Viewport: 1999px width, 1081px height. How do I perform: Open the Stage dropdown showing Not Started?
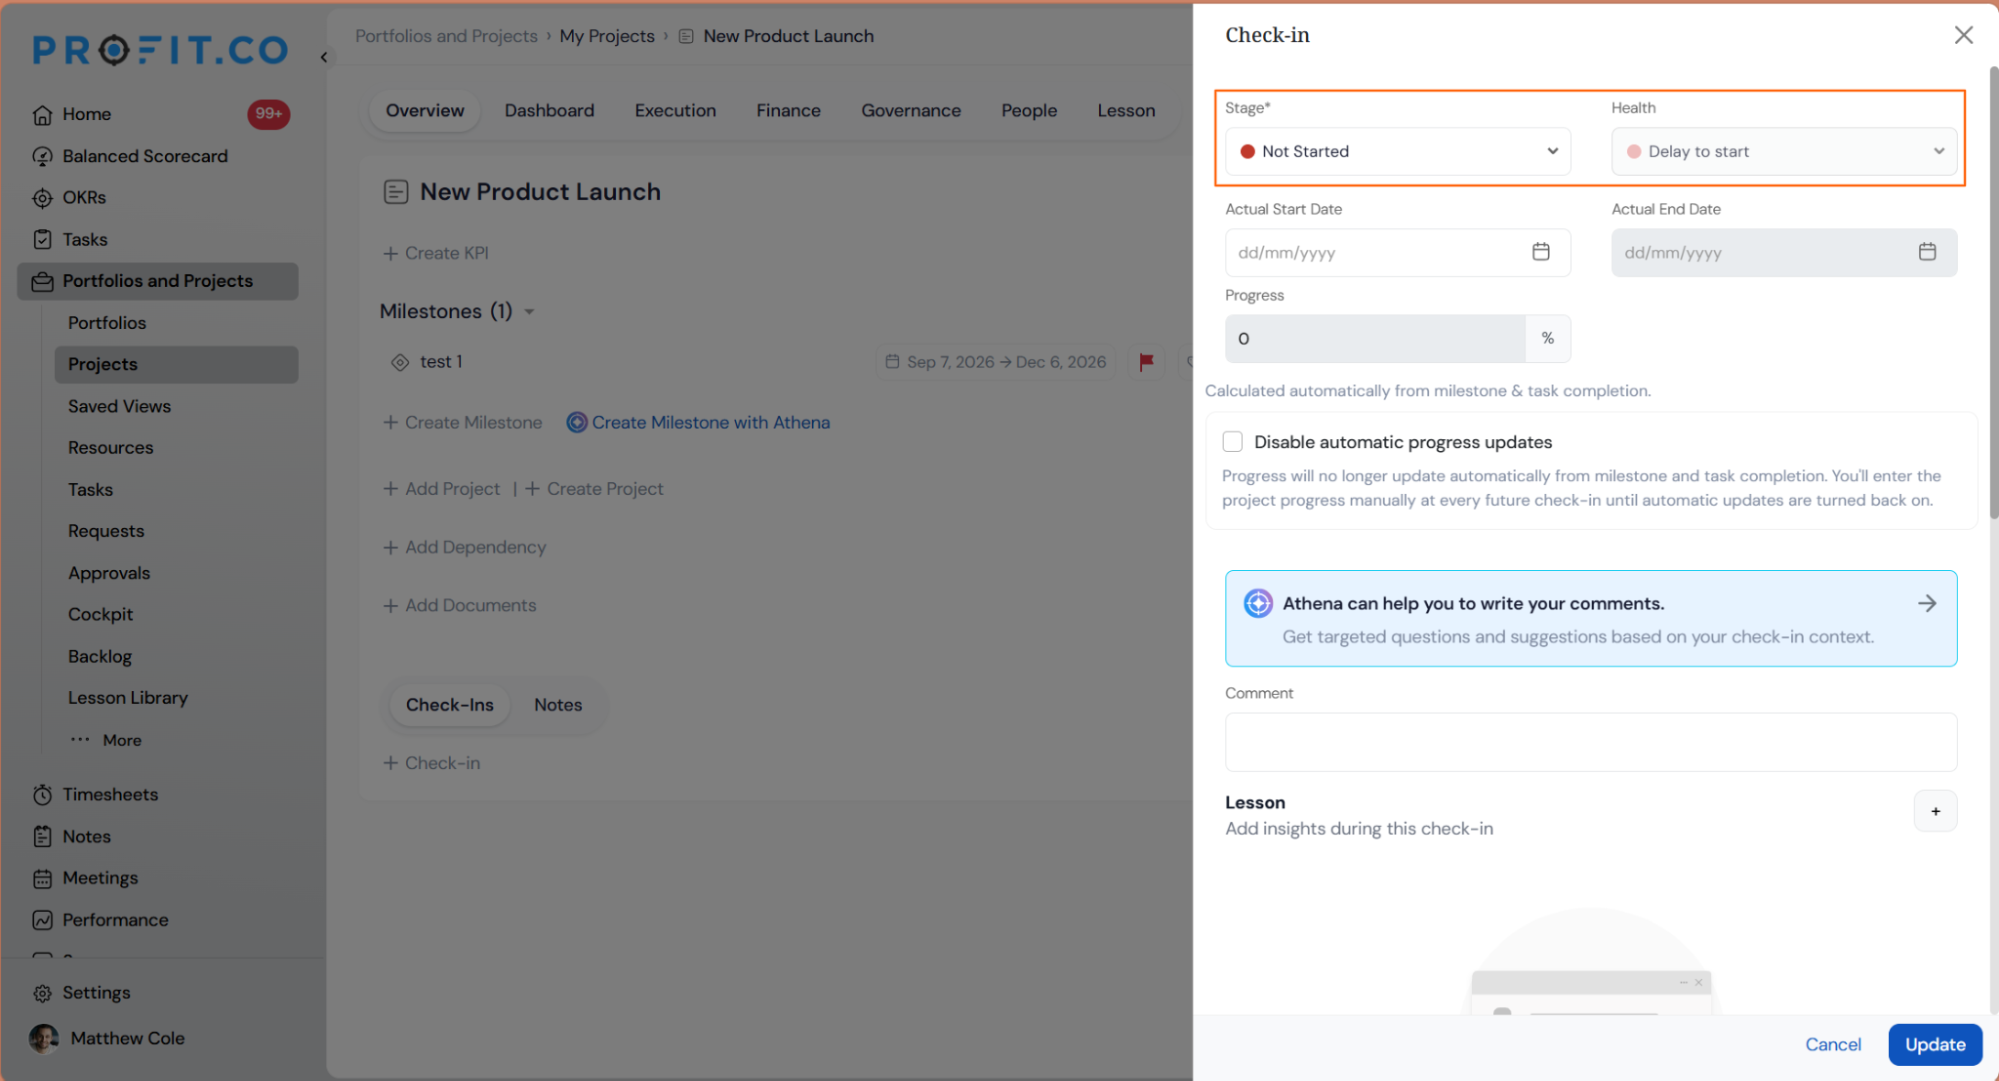(x=1397, y=152)
